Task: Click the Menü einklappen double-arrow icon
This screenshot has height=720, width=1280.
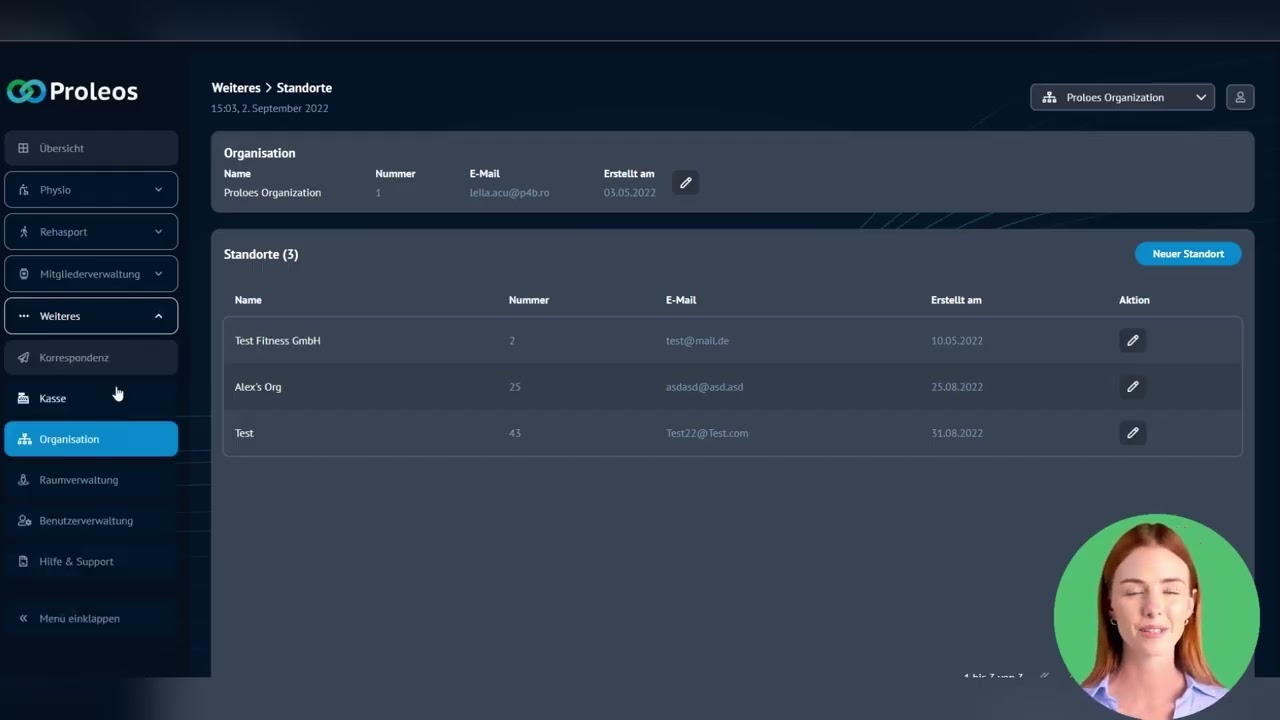Action: (24, 619)
